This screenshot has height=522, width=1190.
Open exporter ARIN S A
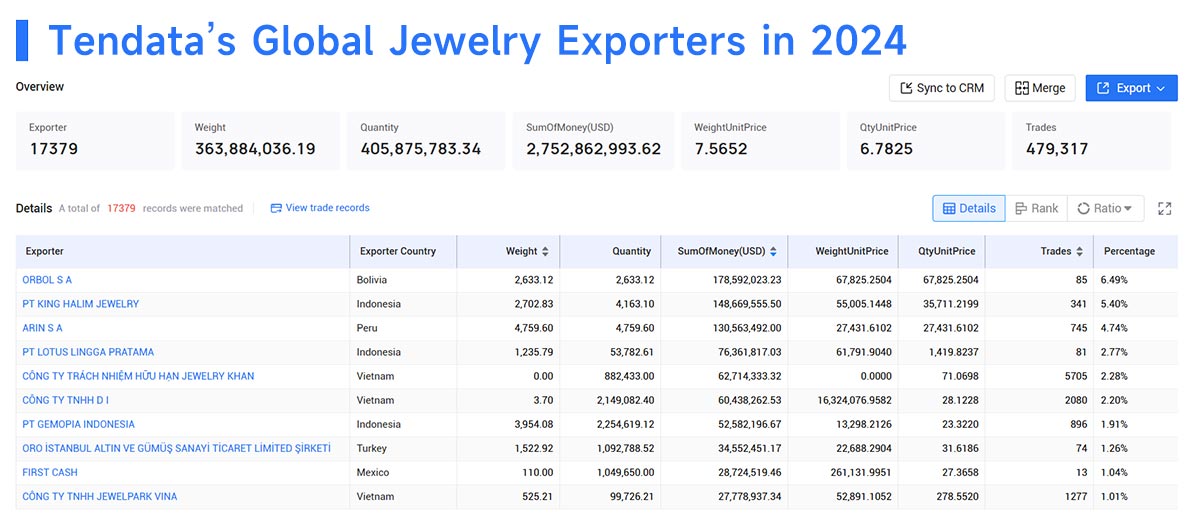(42, 329)
